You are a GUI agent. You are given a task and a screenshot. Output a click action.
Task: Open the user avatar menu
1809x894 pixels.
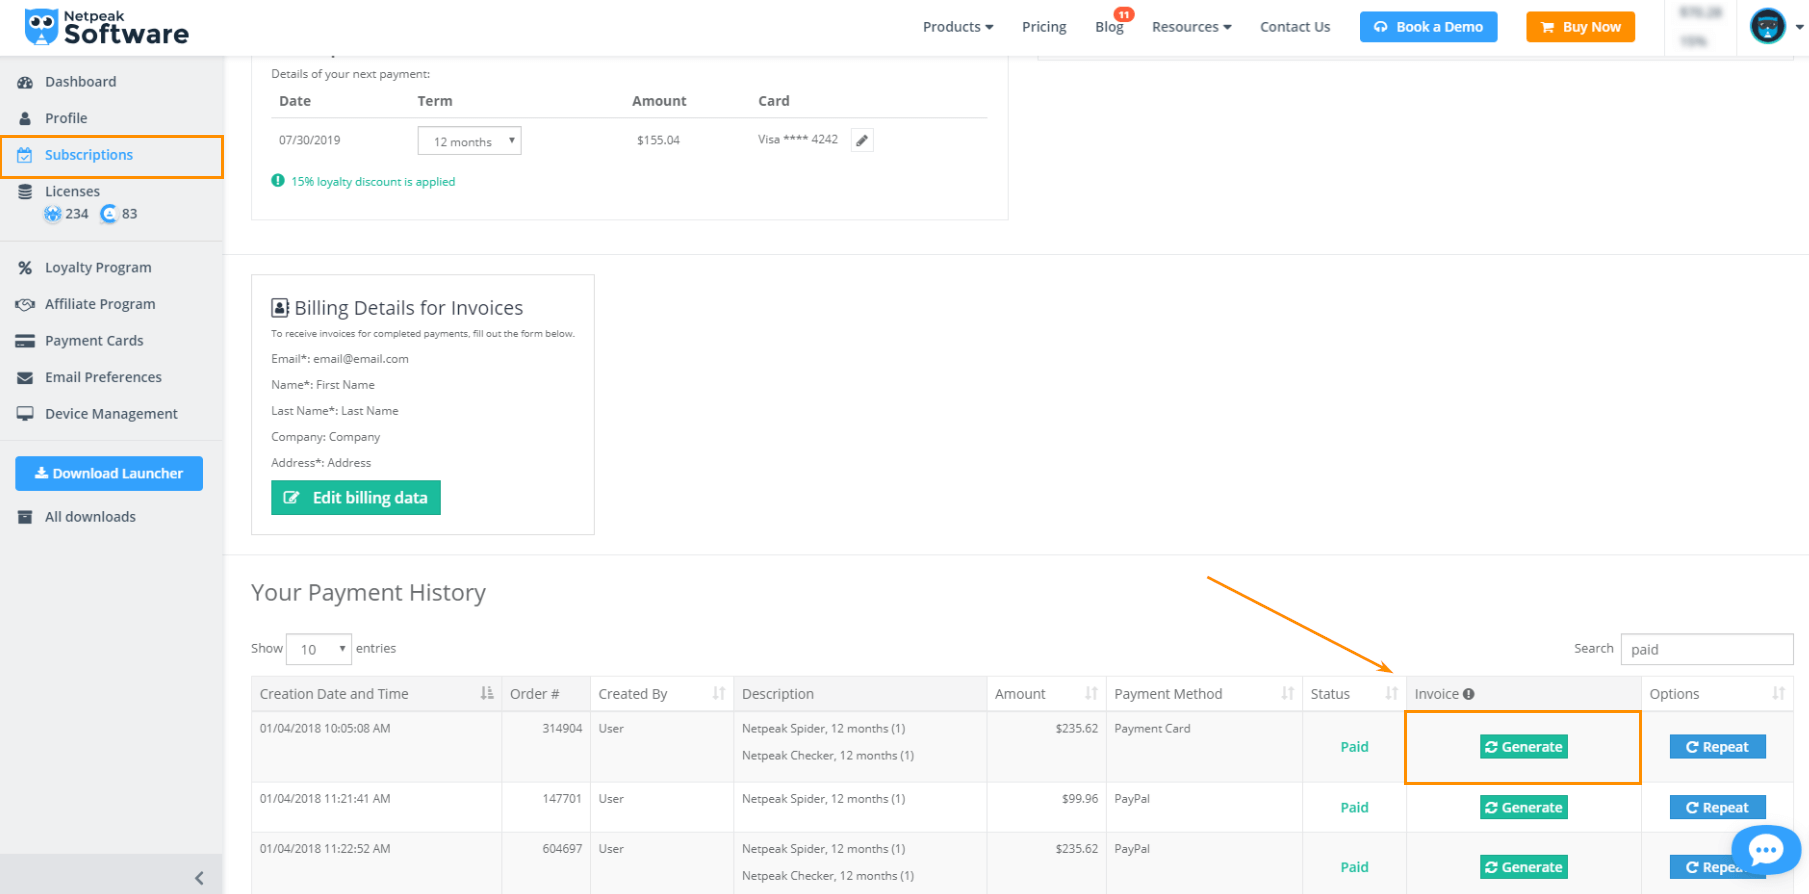(1776, 27)
